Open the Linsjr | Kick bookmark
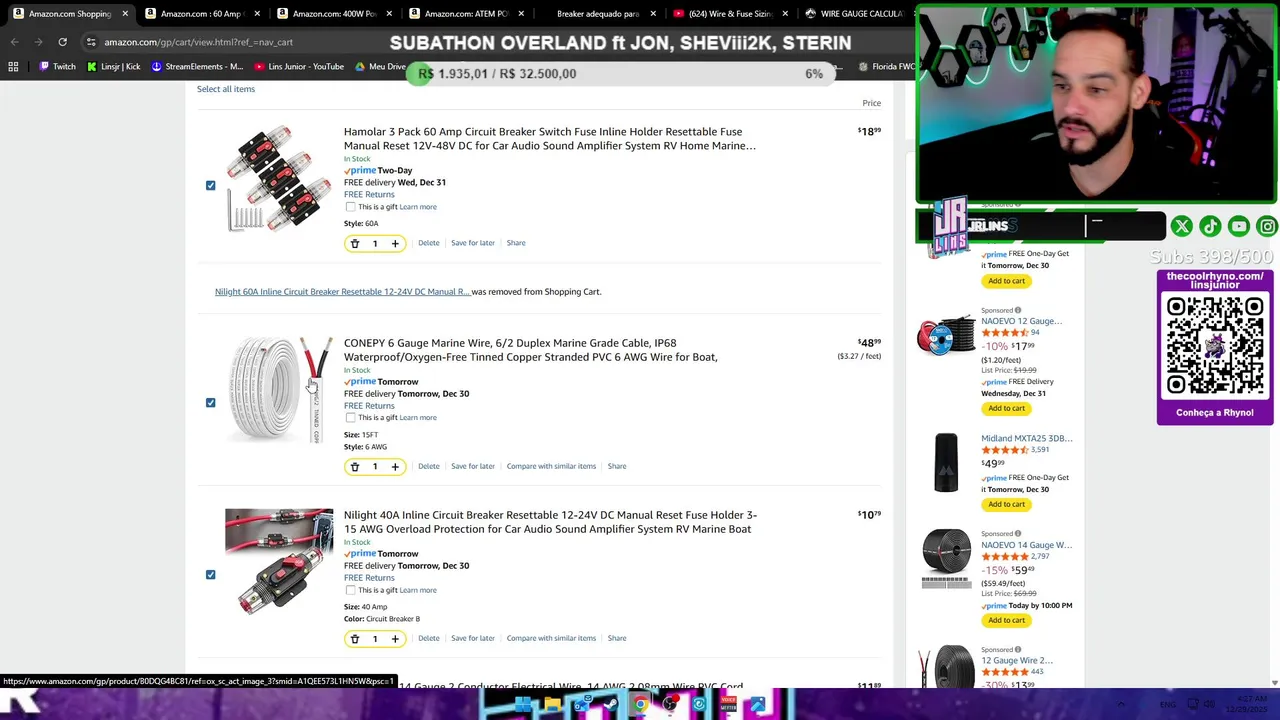 [114, 67]
